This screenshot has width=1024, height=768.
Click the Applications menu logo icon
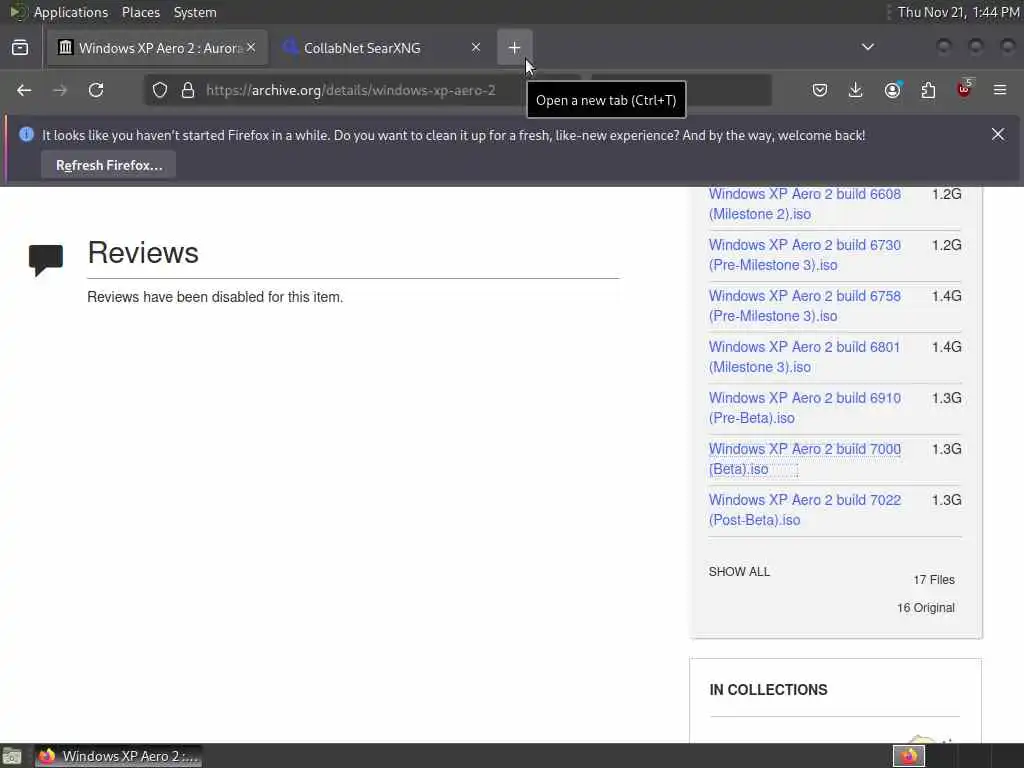[18, 12]
